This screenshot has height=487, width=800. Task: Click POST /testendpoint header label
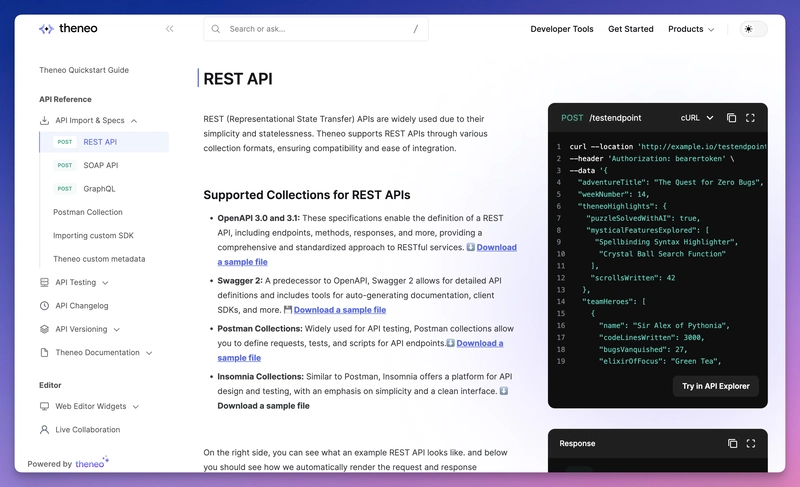pyautogui.click(x=601, y=118)
